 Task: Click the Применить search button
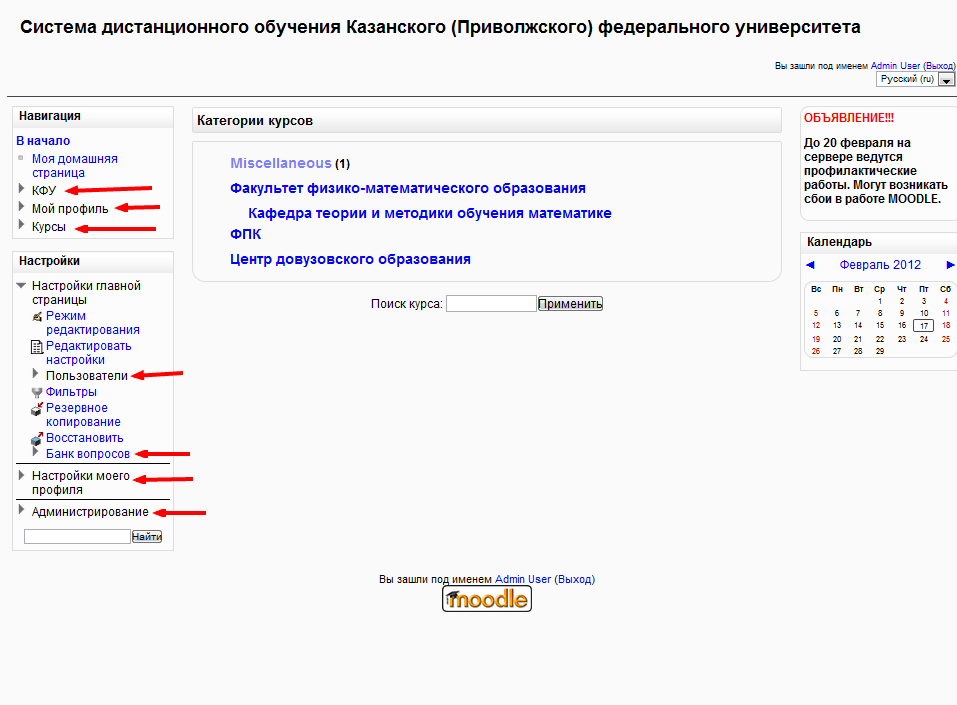[570, 303]
